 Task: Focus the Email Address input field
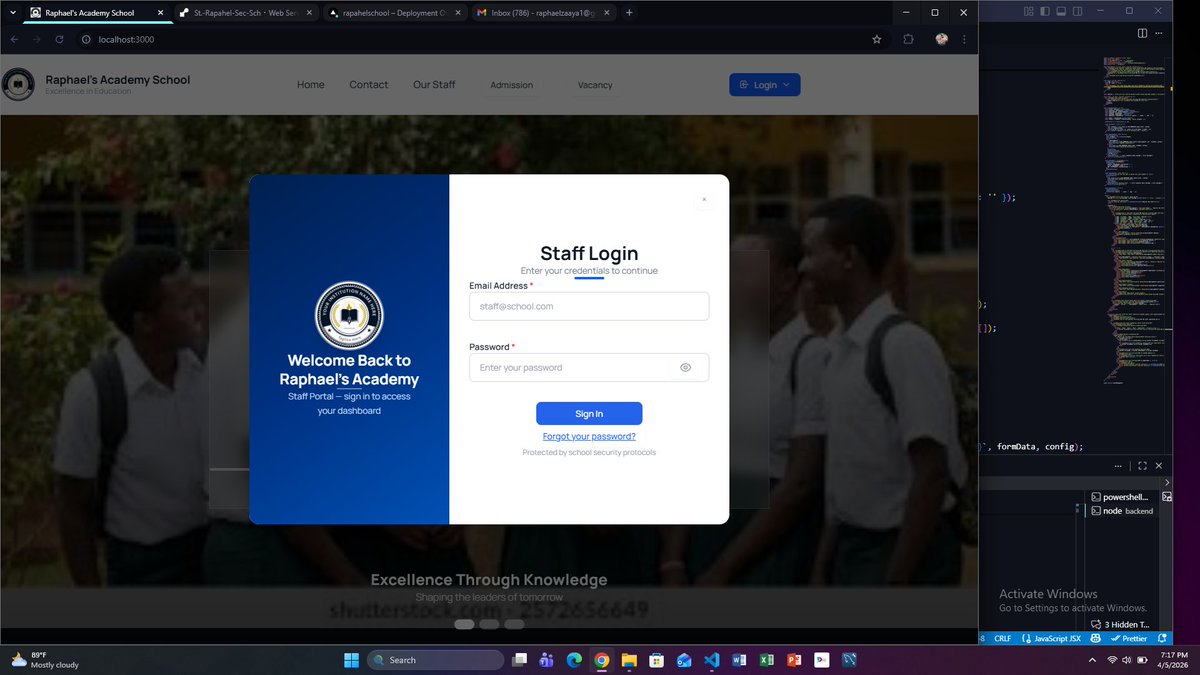tap(589, 306)
